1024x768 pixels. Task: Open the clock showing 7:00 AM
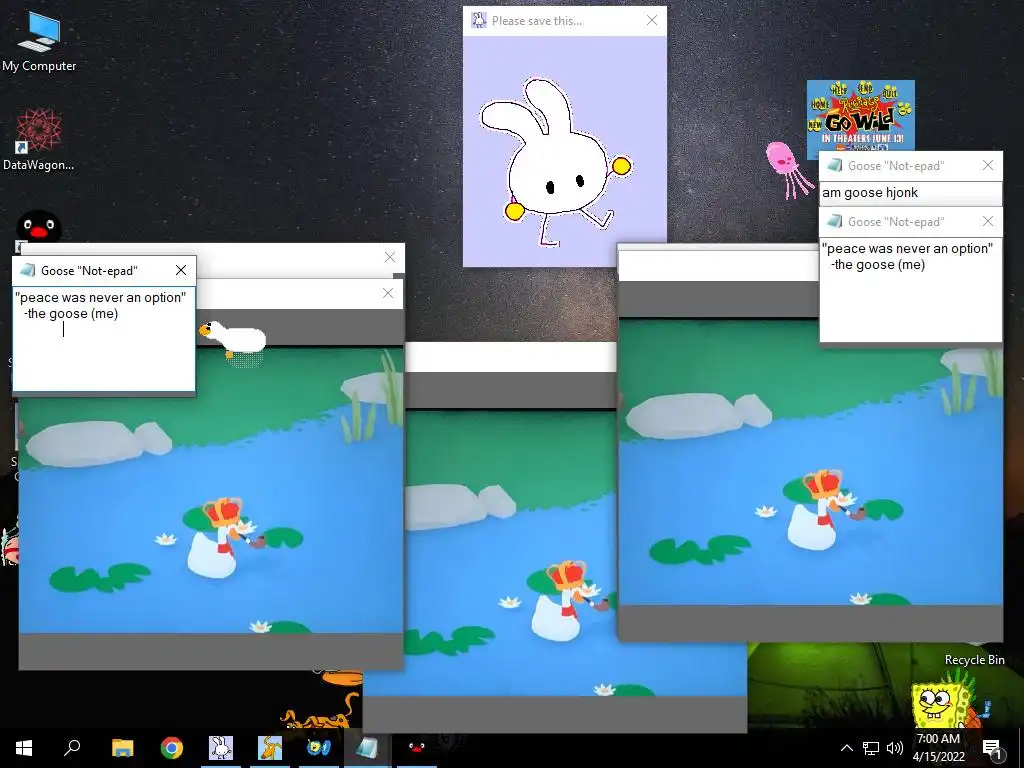coord(938,748)
